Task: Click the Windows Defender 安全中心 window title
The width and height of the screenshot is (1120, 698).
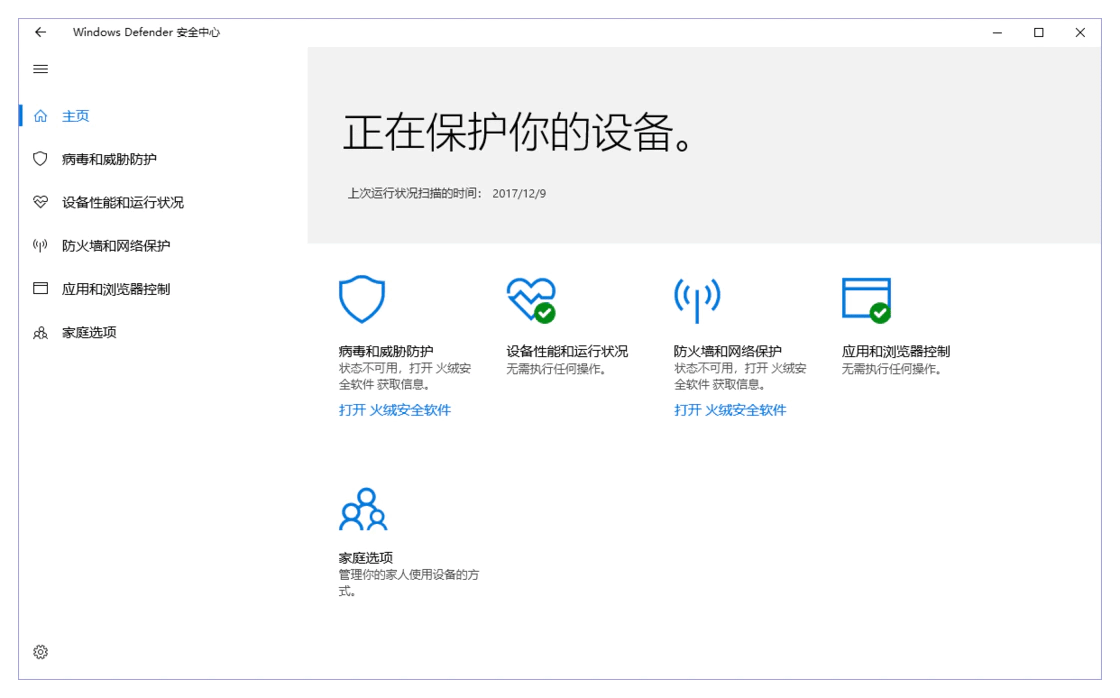Action: click(x=146, y=32)
